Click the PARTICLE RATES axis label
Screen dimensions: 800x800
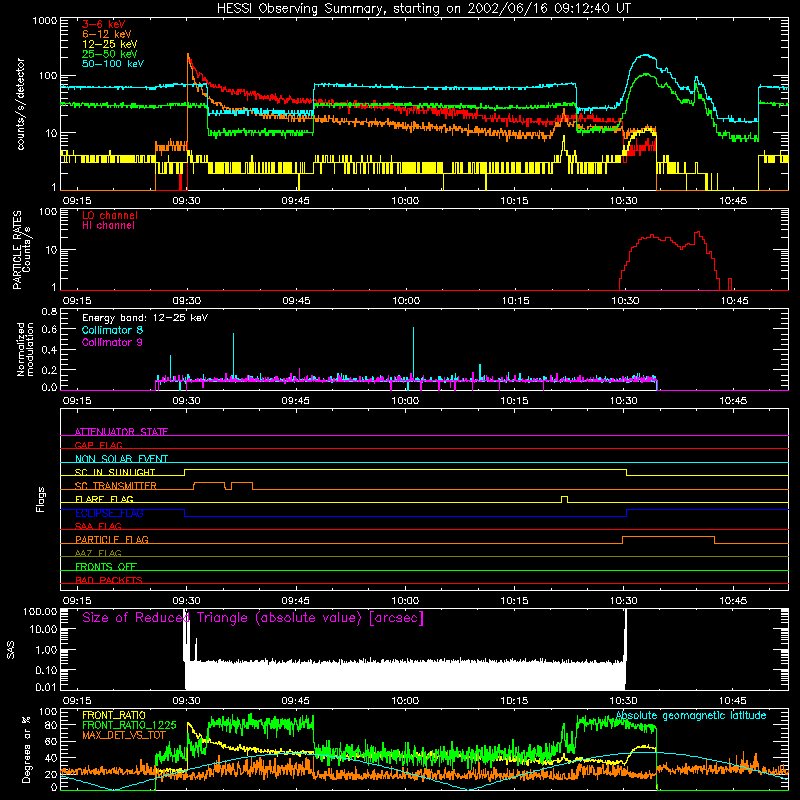[x=22, y=250]
